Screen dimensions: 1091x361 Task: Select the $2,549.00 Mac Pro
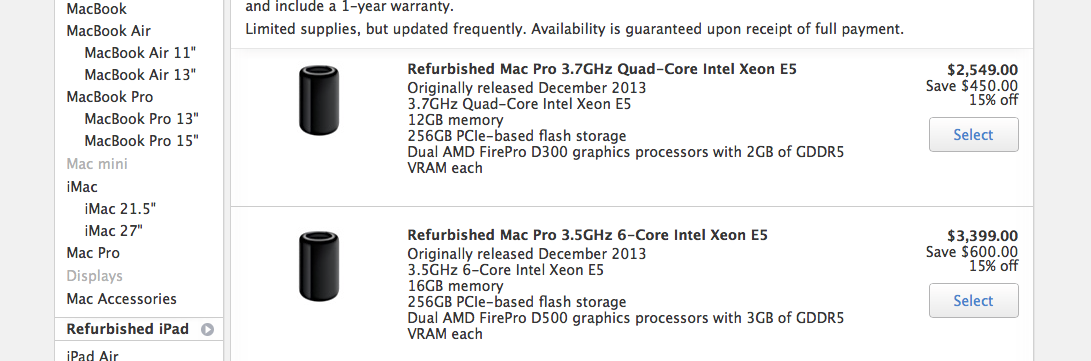973,134
